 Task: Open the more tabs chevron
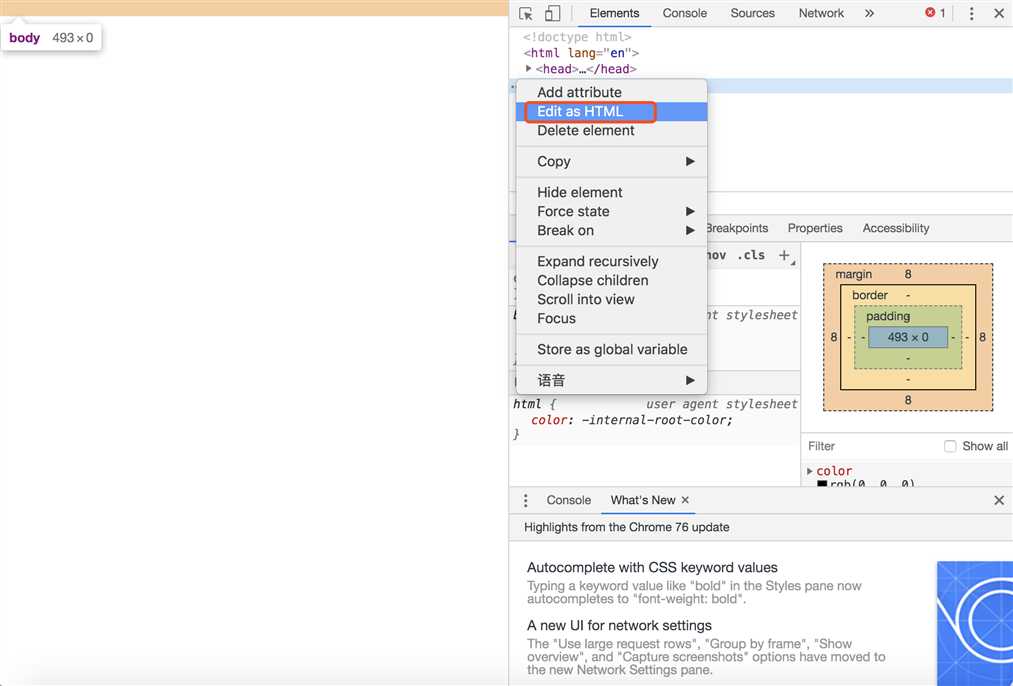click(870, 13)
